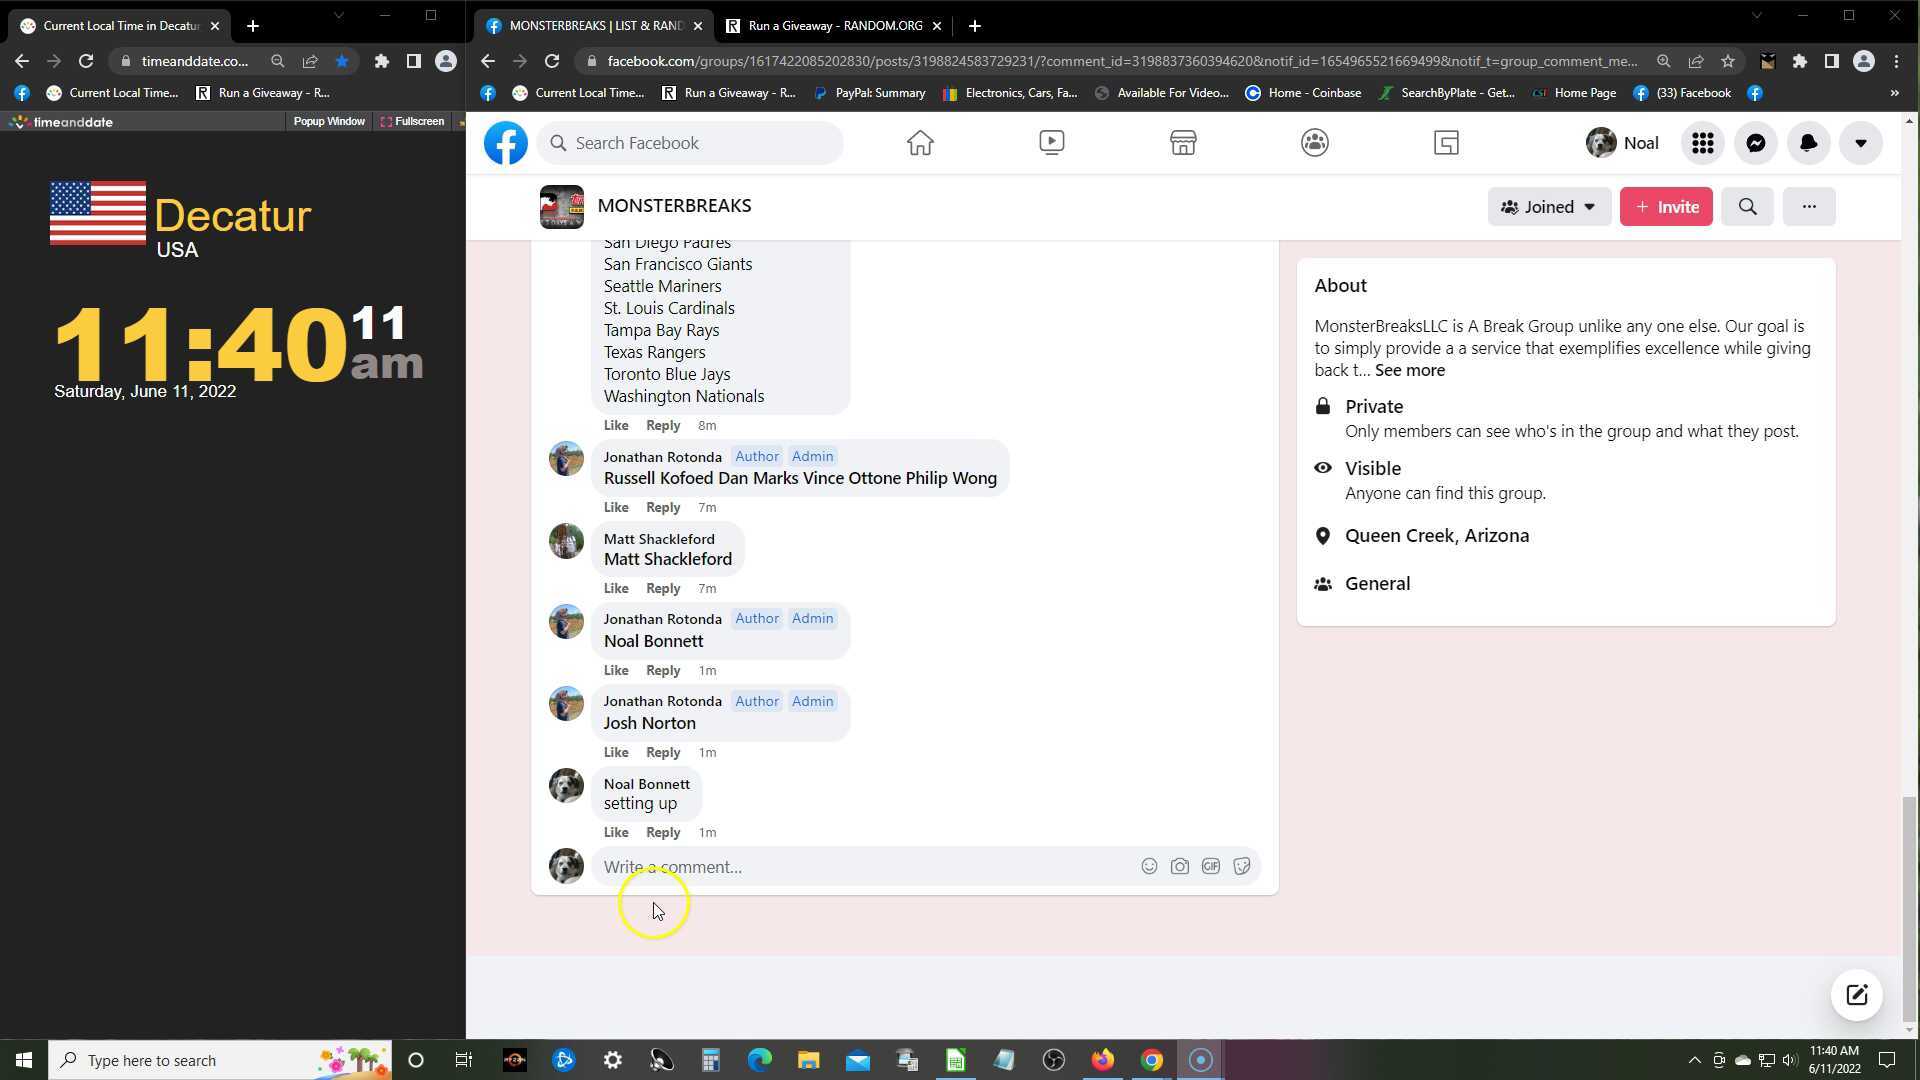This screenshot has width=1920, height=1080.
Task: Expand See more in About
Action: (x=1409, y=370)
